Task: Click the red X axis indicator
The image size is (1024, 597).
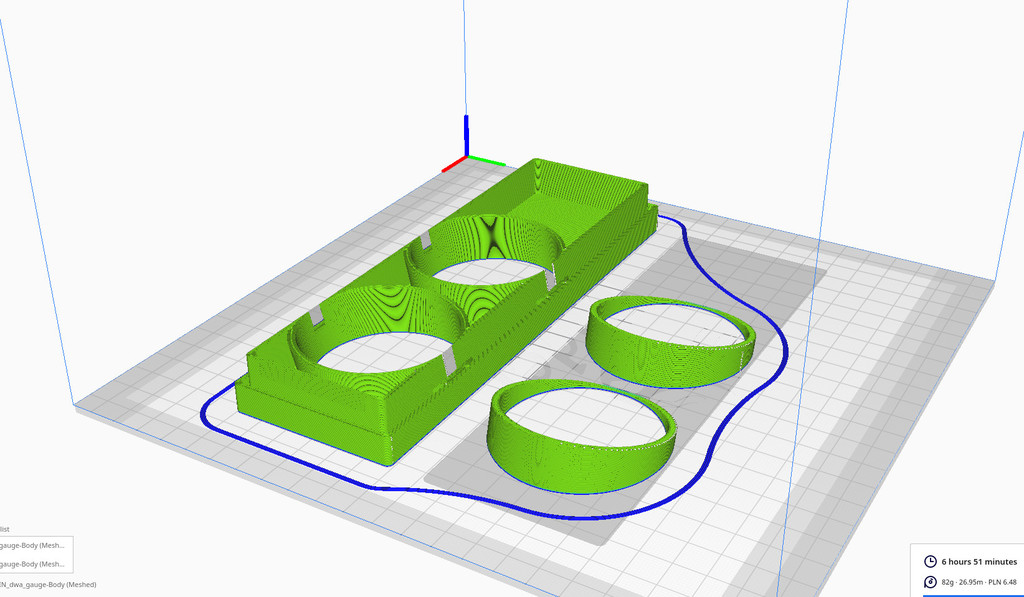Action: click(453, 163)
